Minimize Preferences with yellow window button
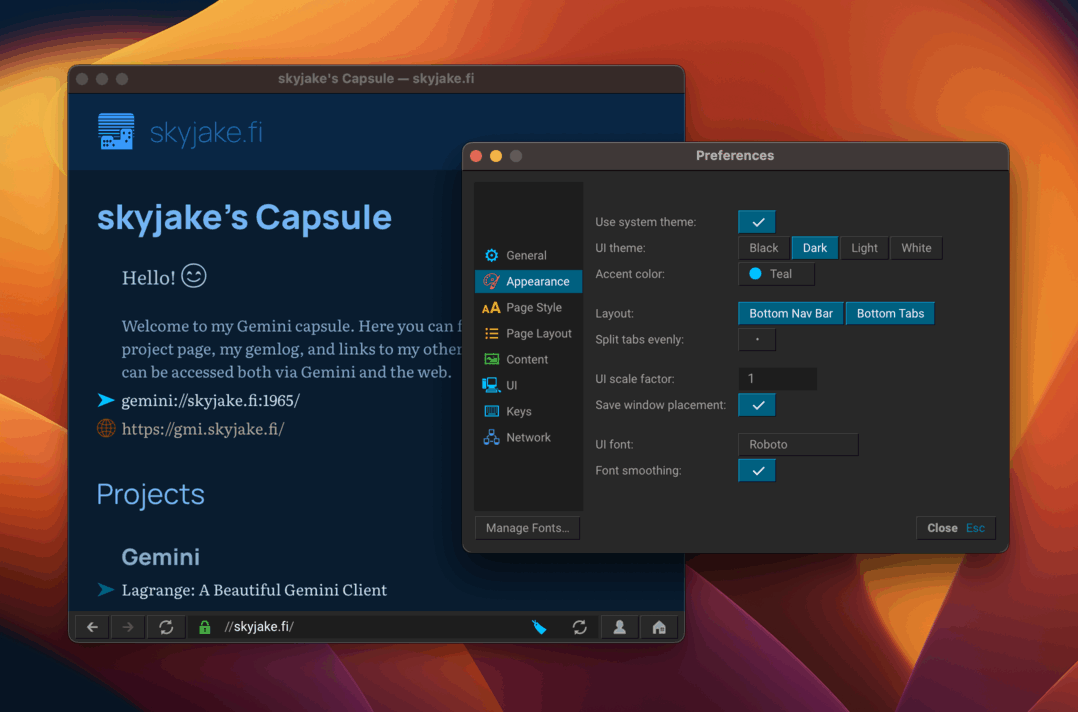Viewport: 1078px width, 712px height. pos(496,156)
